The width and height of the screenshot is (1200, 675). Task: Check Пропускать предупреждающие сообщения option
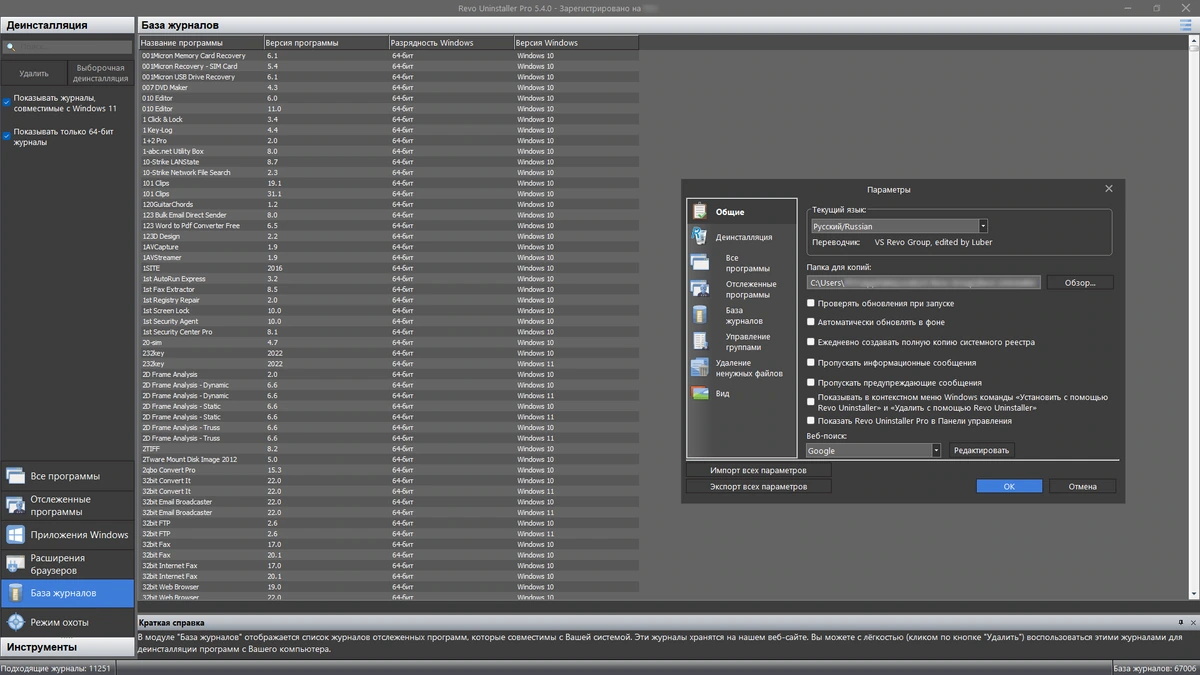[811, 382]
